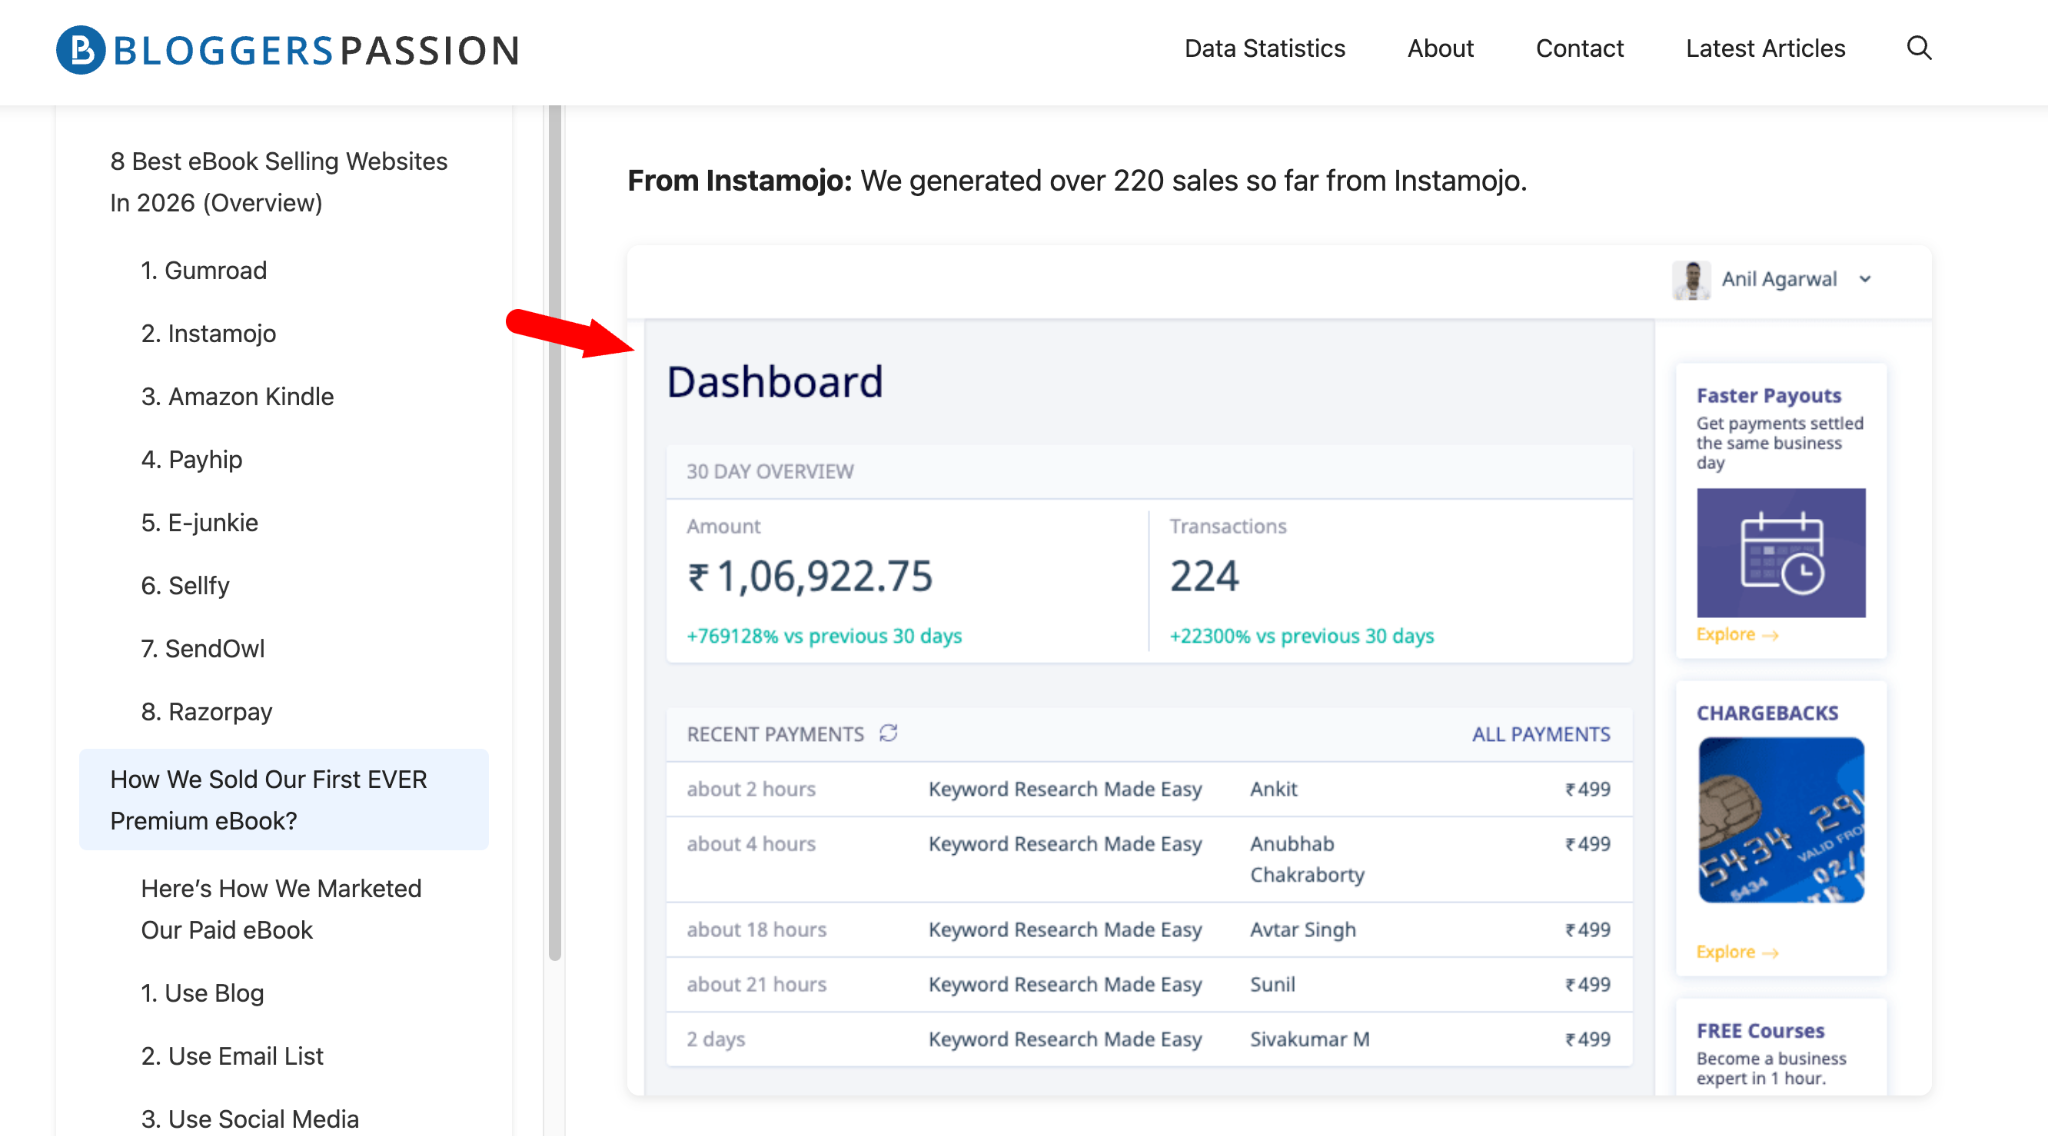Click the +769128% vs previous 30 days text
Viewport: 2048px width, 1136px height.
[x=824, y=636]
